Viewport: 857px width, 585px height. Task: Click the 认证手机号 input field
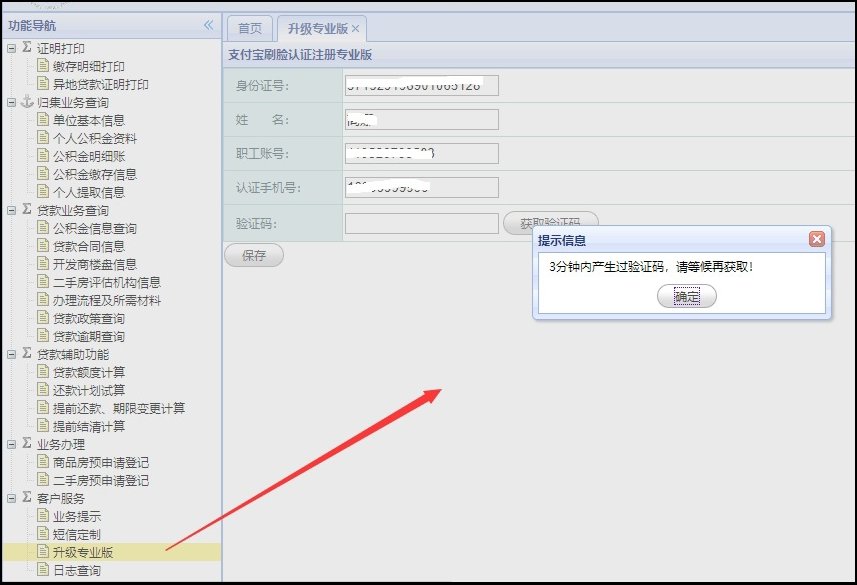click(421, 188)
